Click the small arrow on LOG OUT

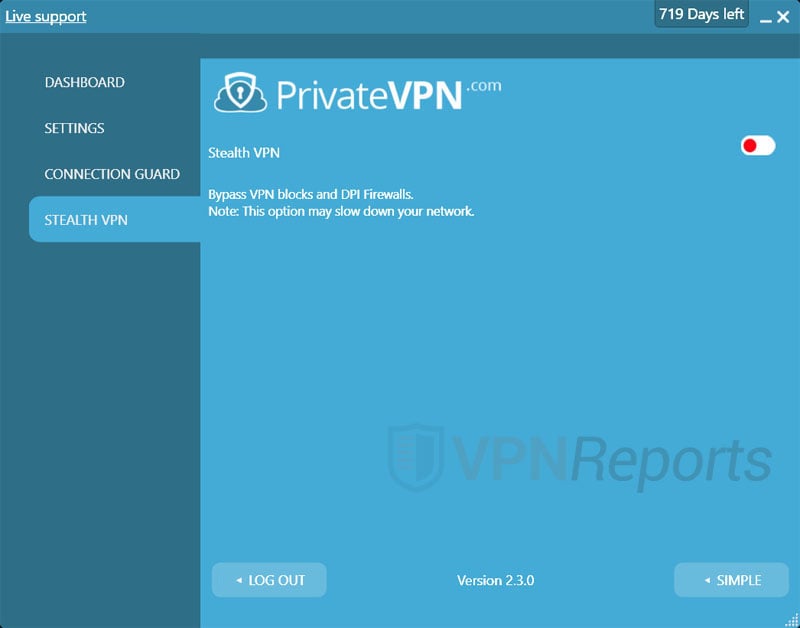click(x=239, y=580)
